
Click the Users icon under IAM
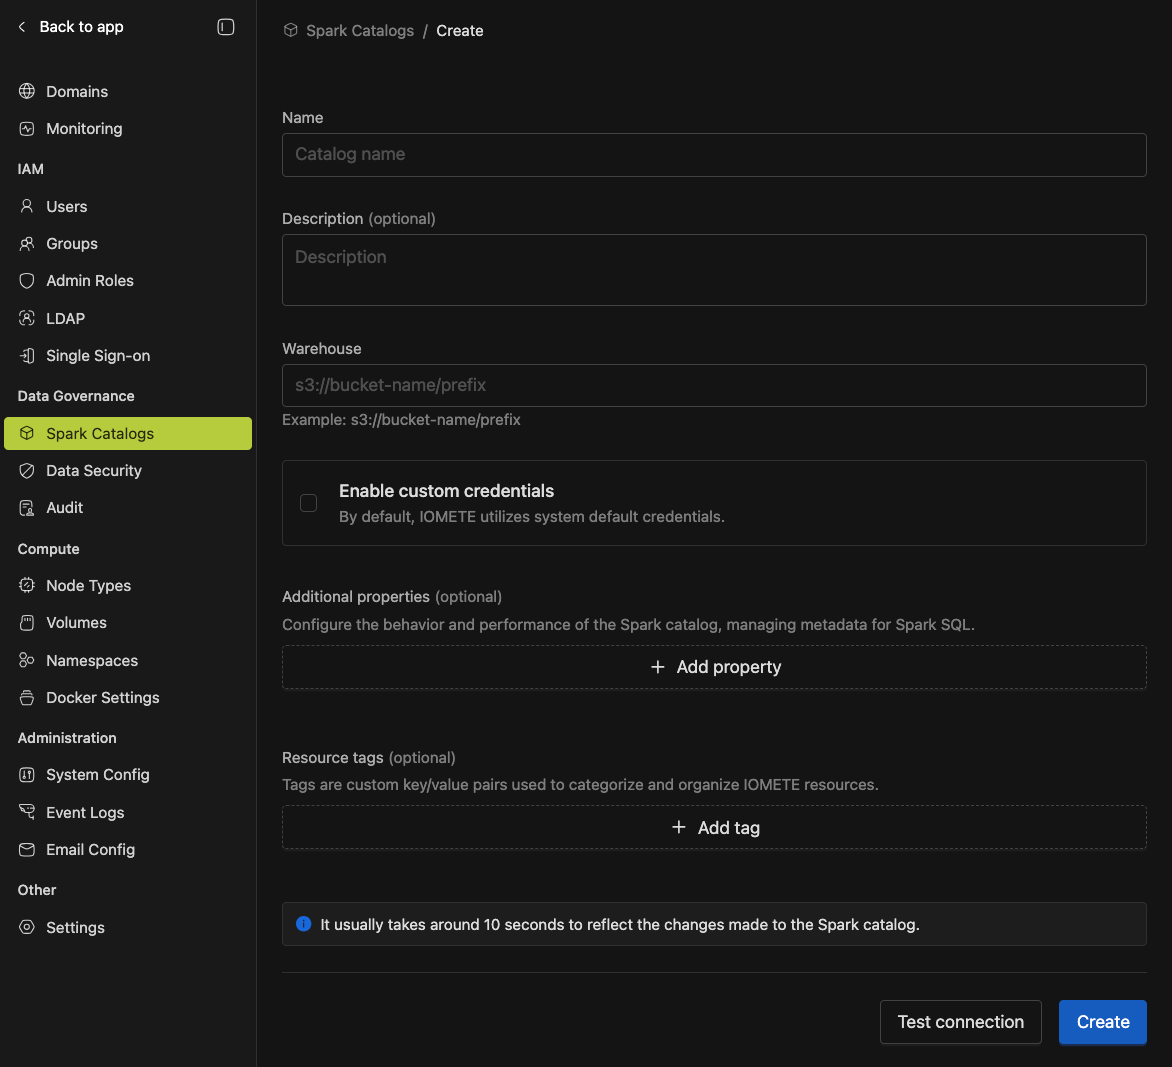pyautogui.click(x=27, y=206)
